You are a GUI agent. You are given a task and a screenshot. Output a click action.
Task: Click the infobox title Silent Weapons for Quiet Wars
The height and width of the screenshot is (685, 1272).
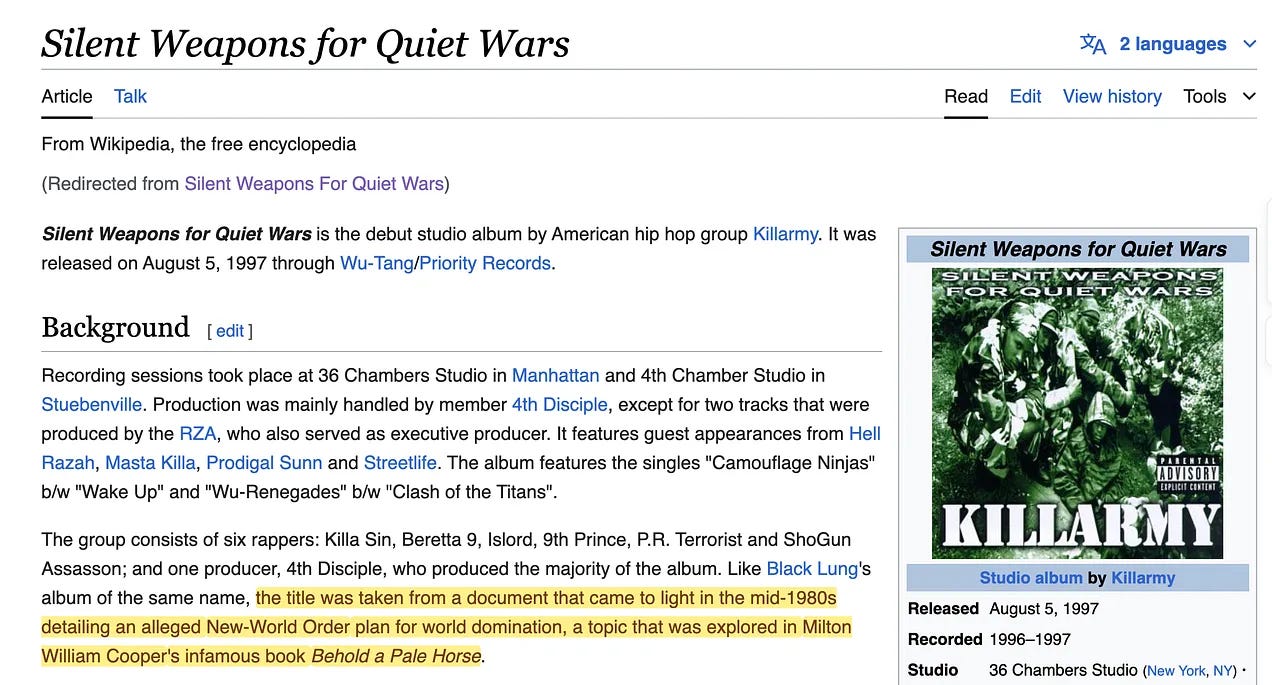(1078, 249)
